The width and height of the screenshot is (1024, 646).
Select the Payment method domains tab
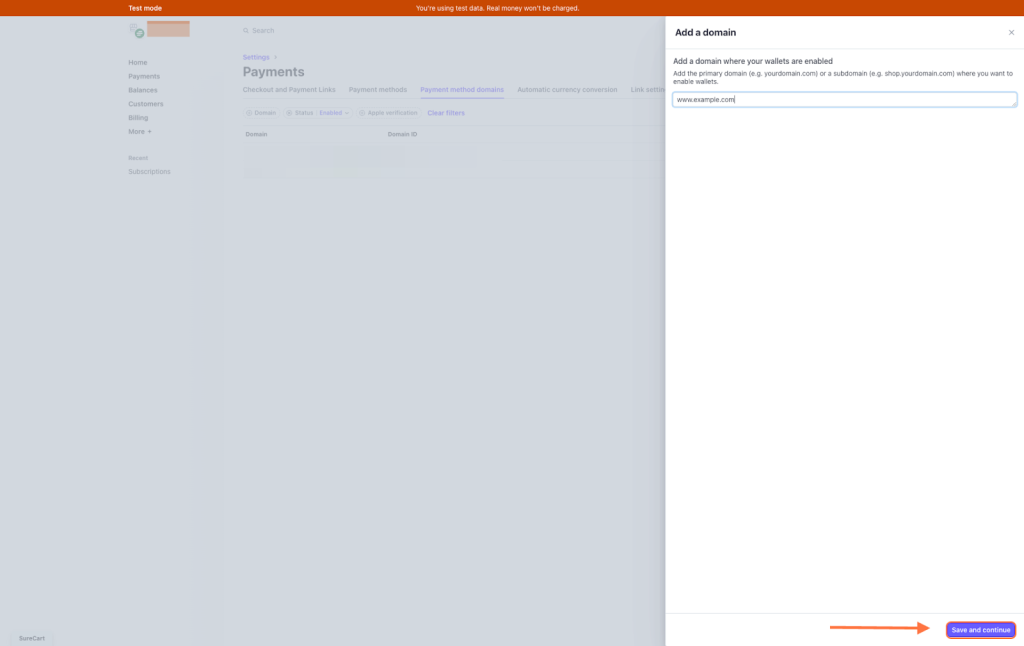pos(462,90)
